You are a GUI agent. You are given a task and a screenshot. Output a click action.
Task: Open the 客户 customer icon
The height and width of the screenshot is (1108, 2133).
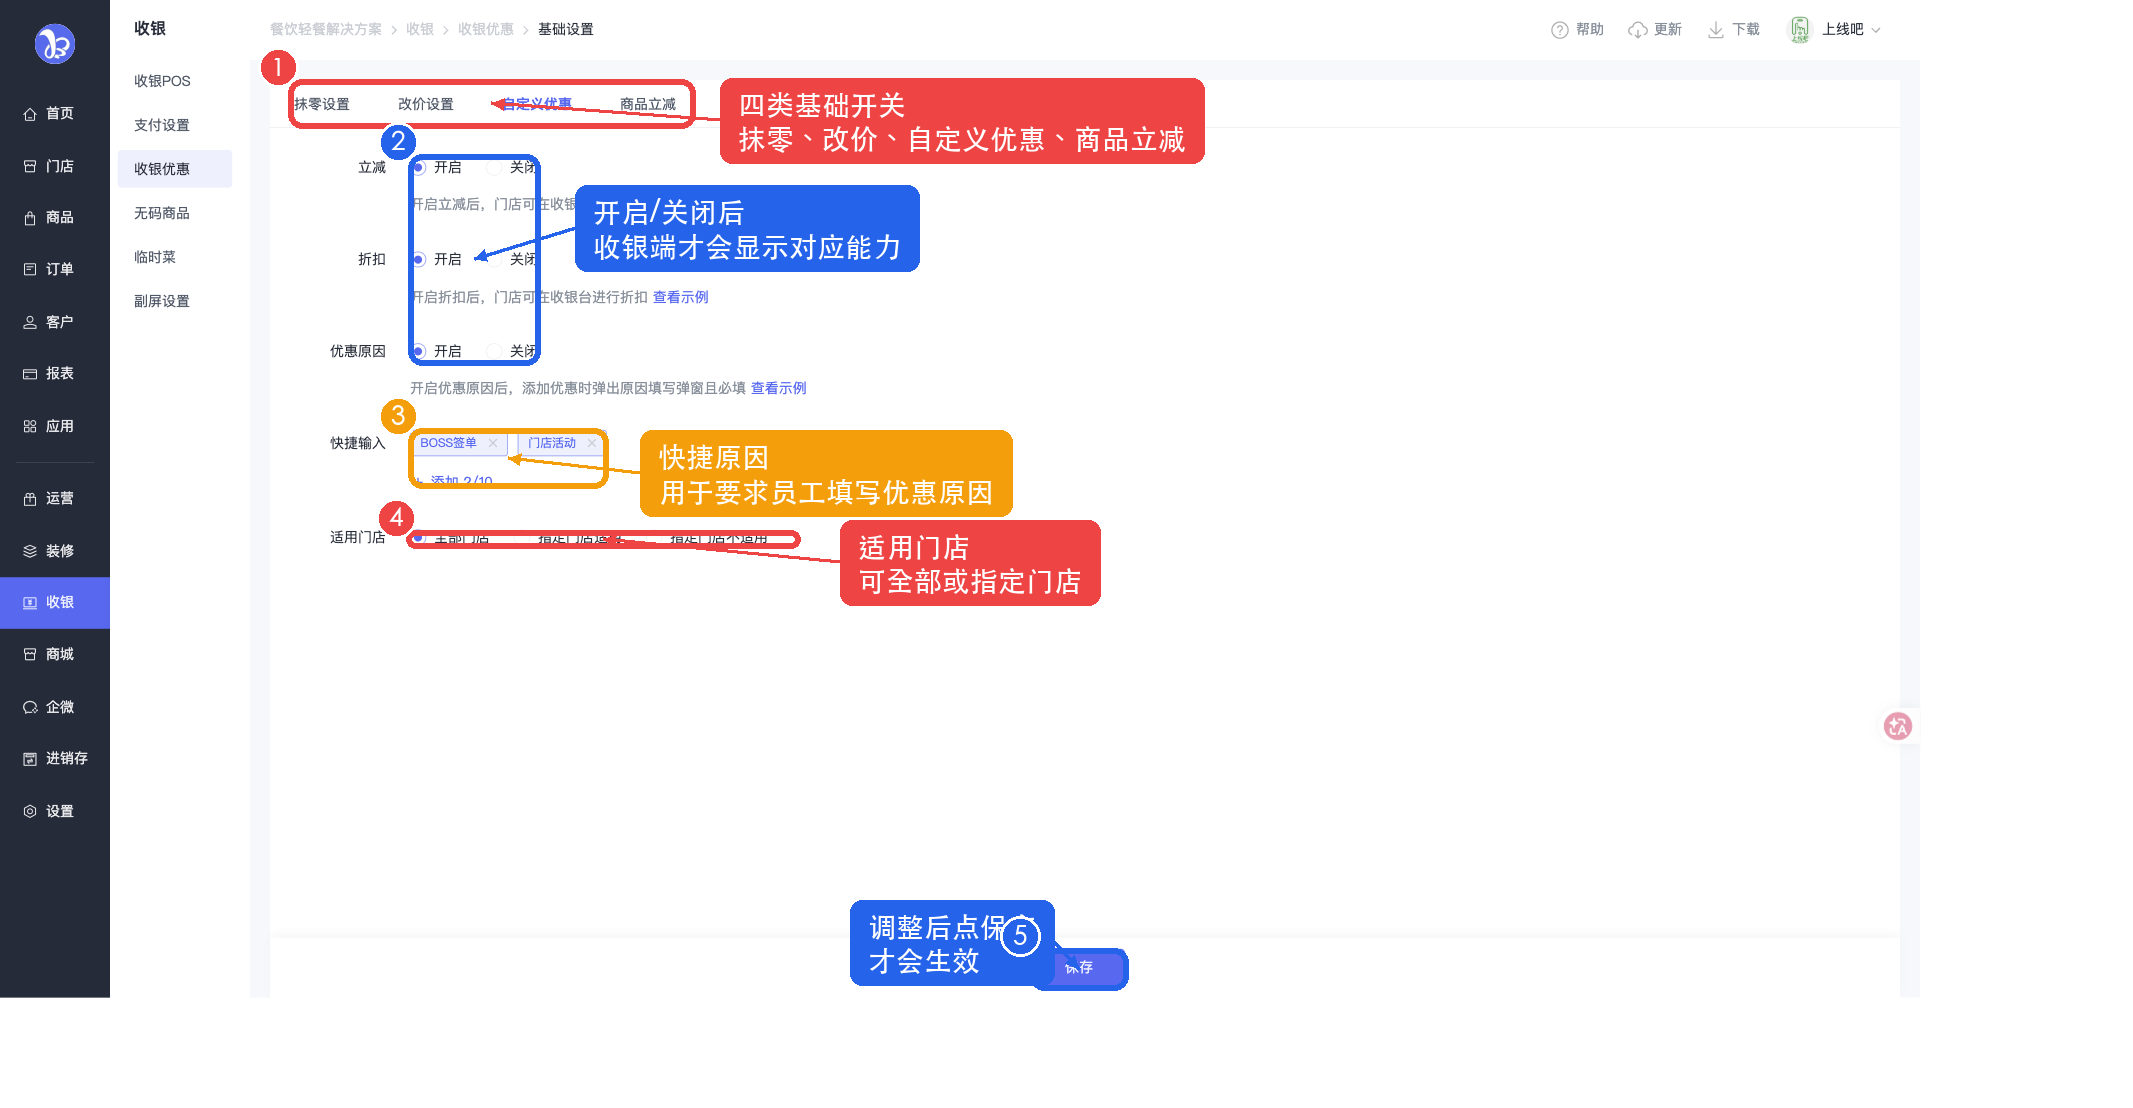[x=30, y=322]
